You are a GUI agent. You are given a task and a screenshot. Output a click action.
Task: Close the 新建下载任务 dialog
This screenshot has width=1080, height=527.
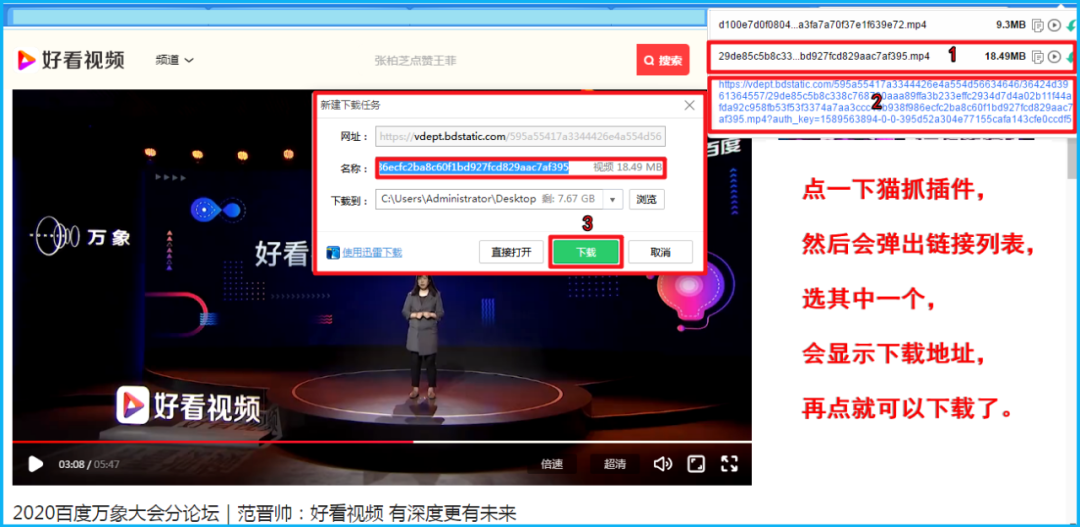[689, 105]
